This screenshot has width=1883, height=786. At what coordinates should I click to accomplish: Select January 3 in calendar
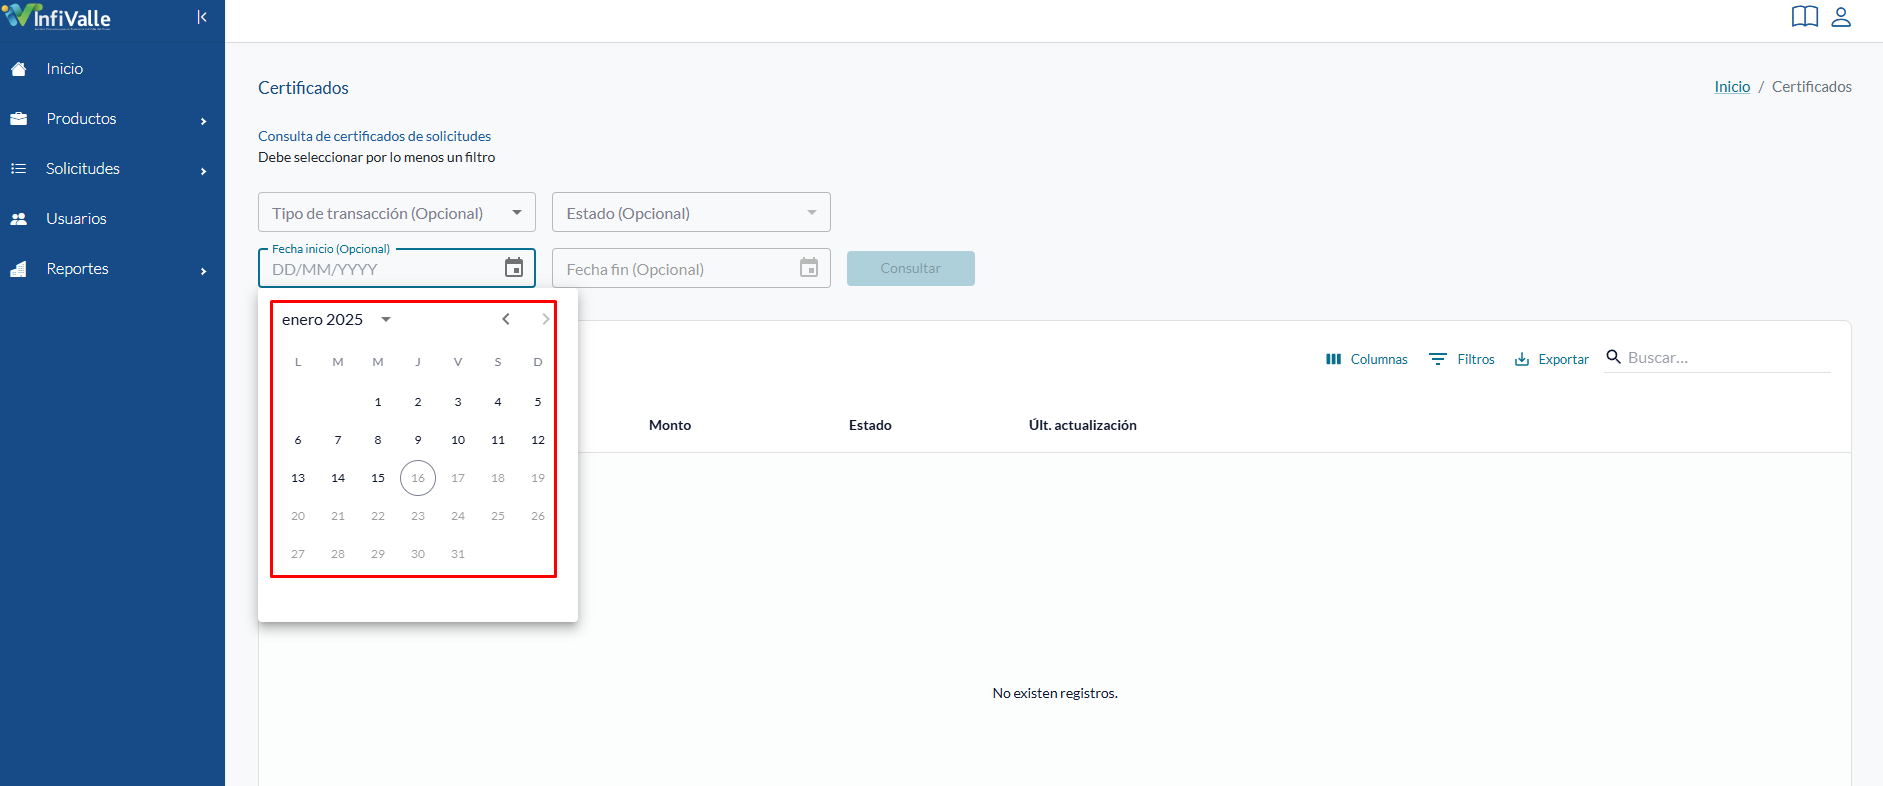coord(458,402)
